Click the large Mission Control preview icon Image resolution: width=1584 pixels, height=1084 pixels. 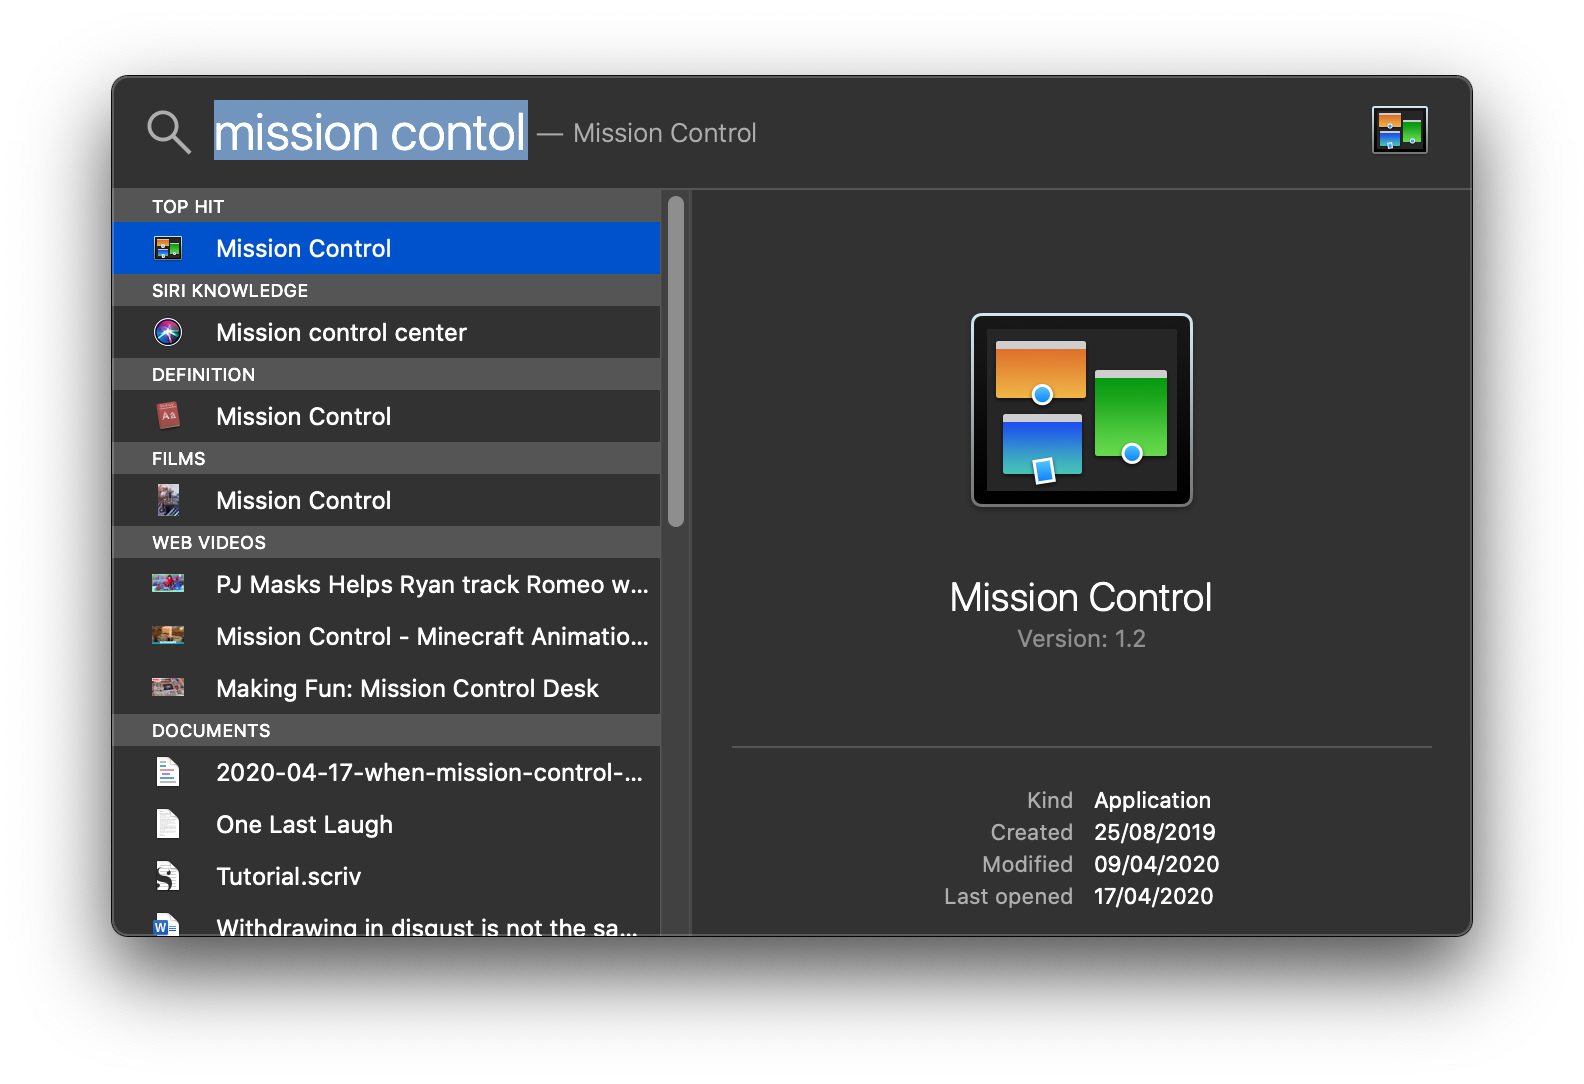click(x=1082, y=410)
